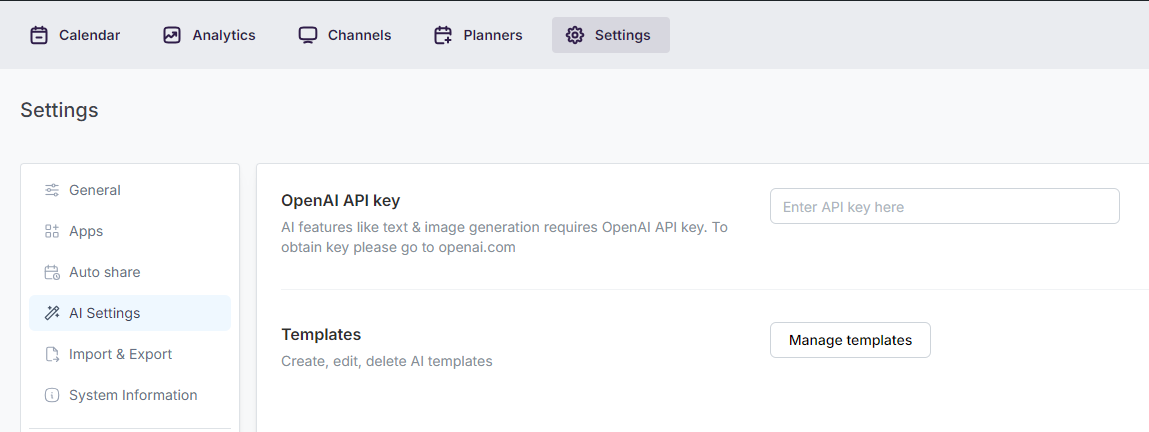This screenshot has width=1149, height=432.
Task: Select the Settings tab label
Action: tap(622, 35)
